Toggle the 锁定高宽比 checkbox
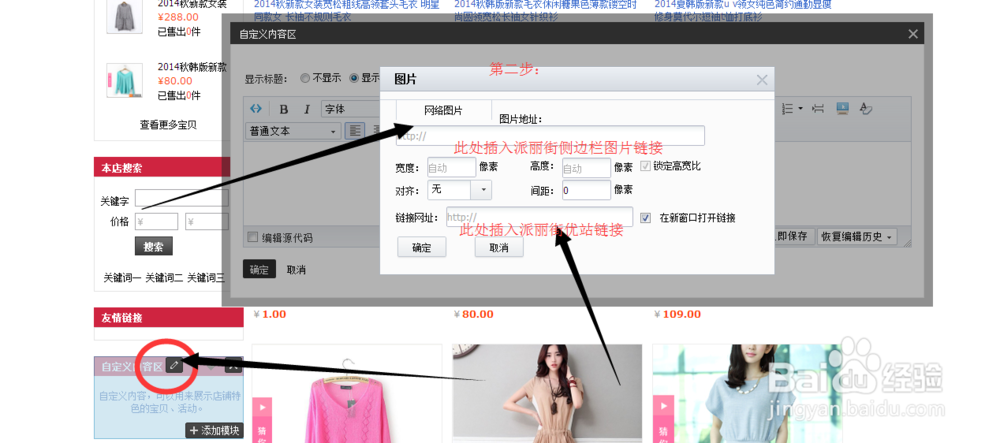The image size is (1000, 443). point(645,166)
